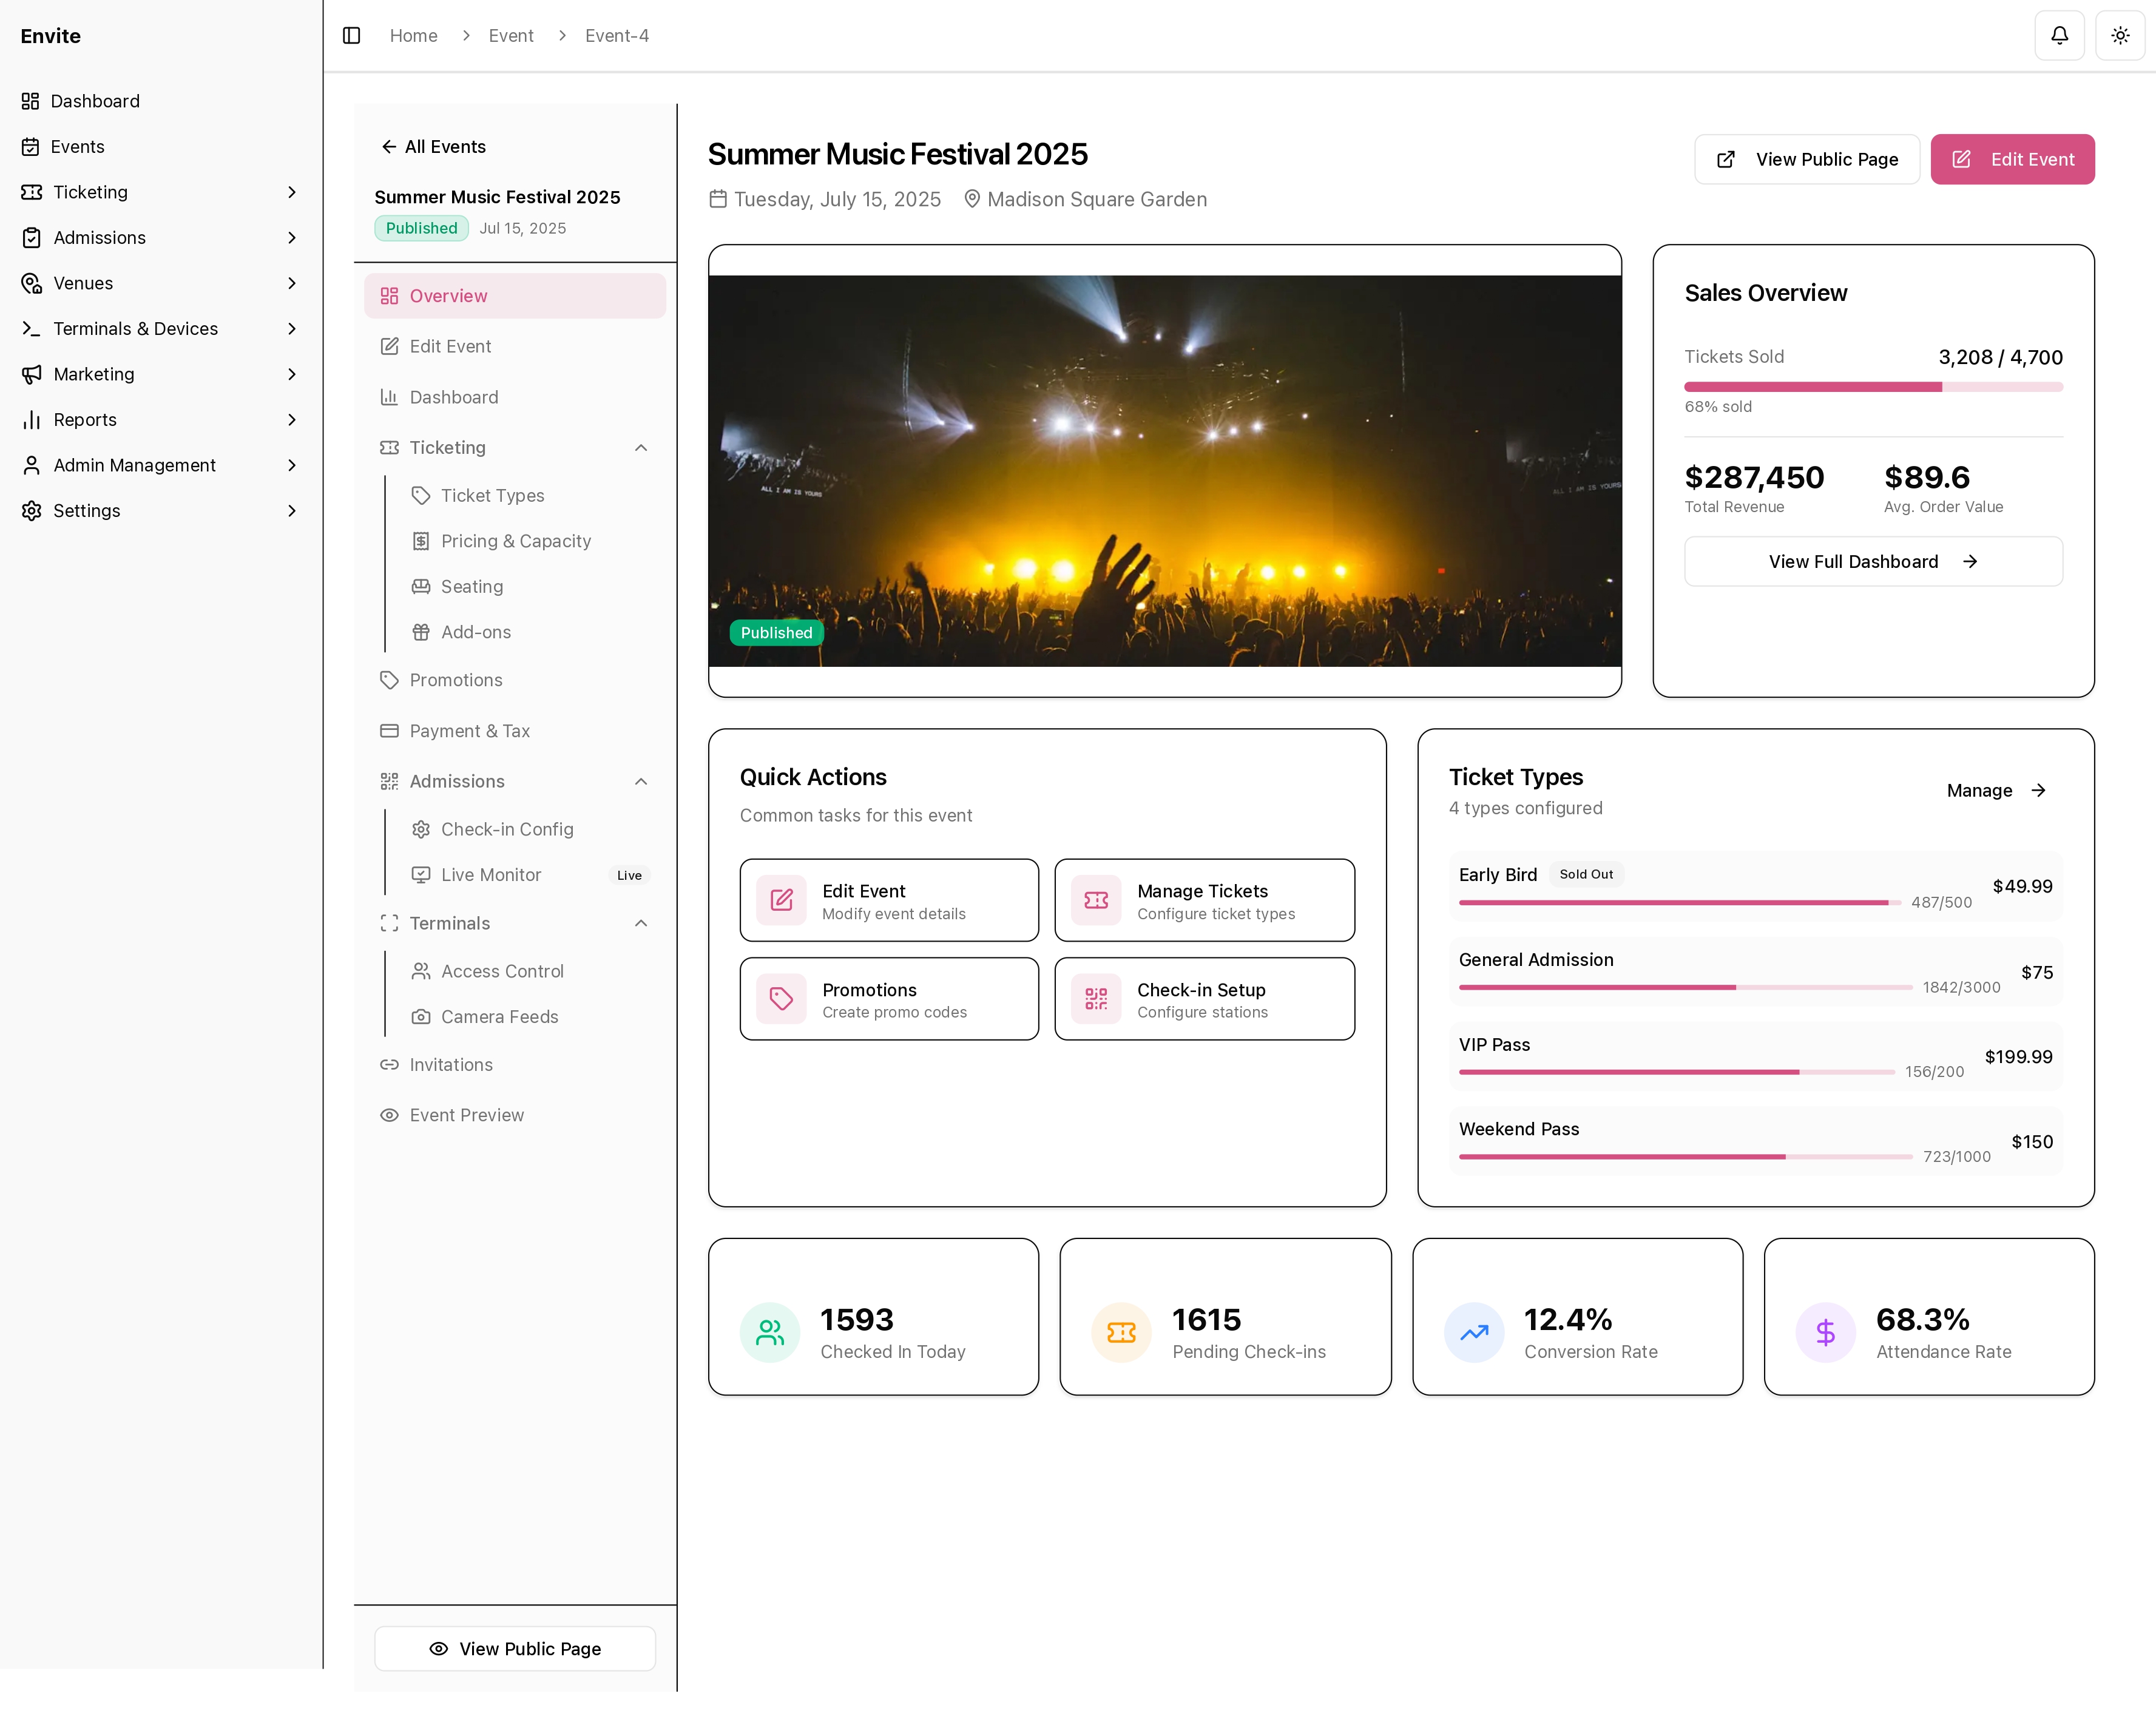Click the Admin Management user icon

(32, 465)
